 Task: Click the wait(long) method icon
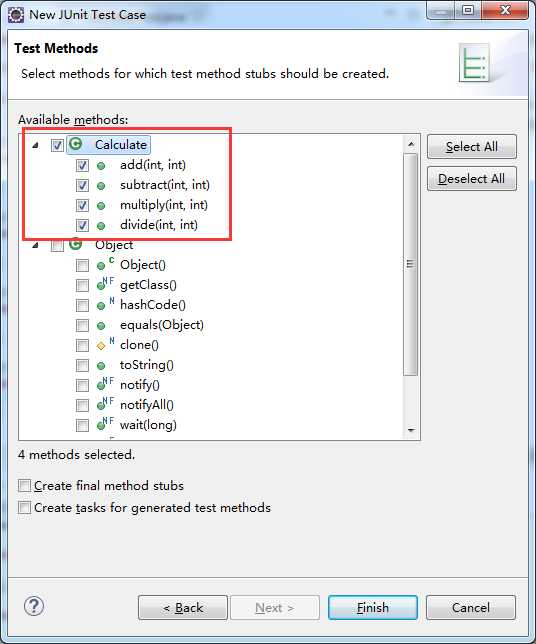point(105,424)
